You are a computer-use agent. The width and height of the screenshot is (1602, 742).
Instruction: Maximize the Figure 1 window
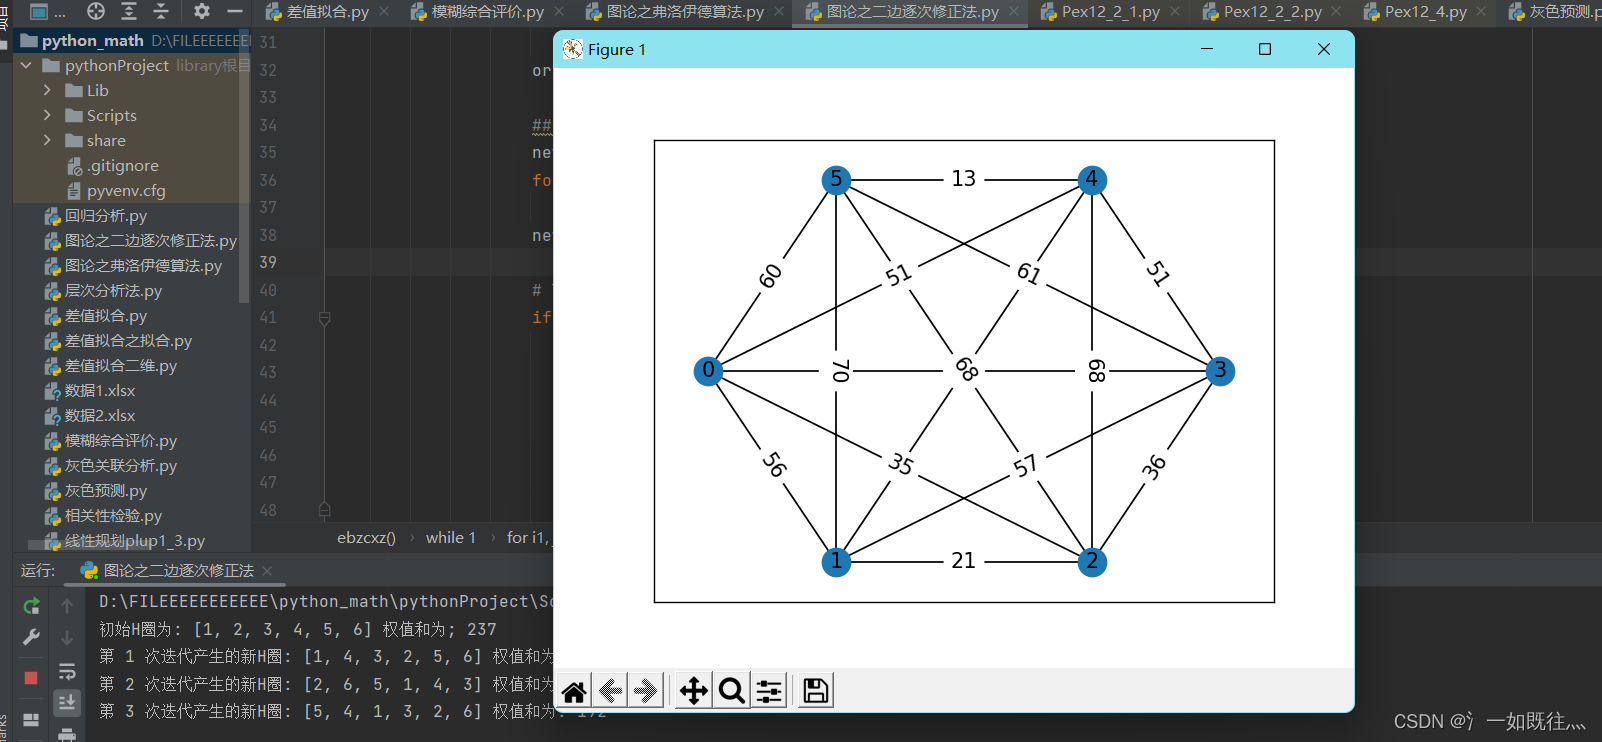point(1265,49)
